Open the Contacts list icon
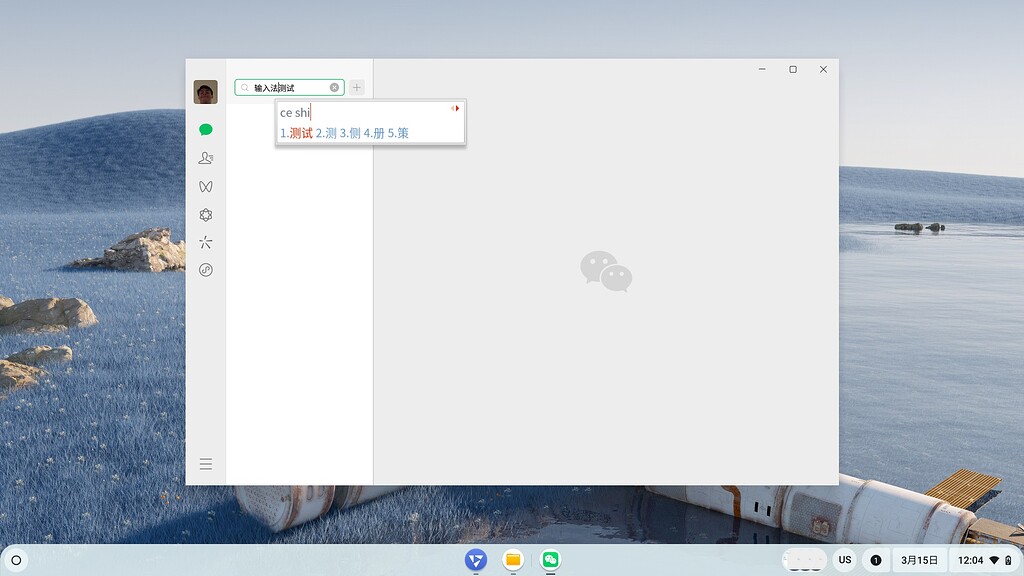The width and height of the screenshot is (1024, 576). [x=205, y=157]
